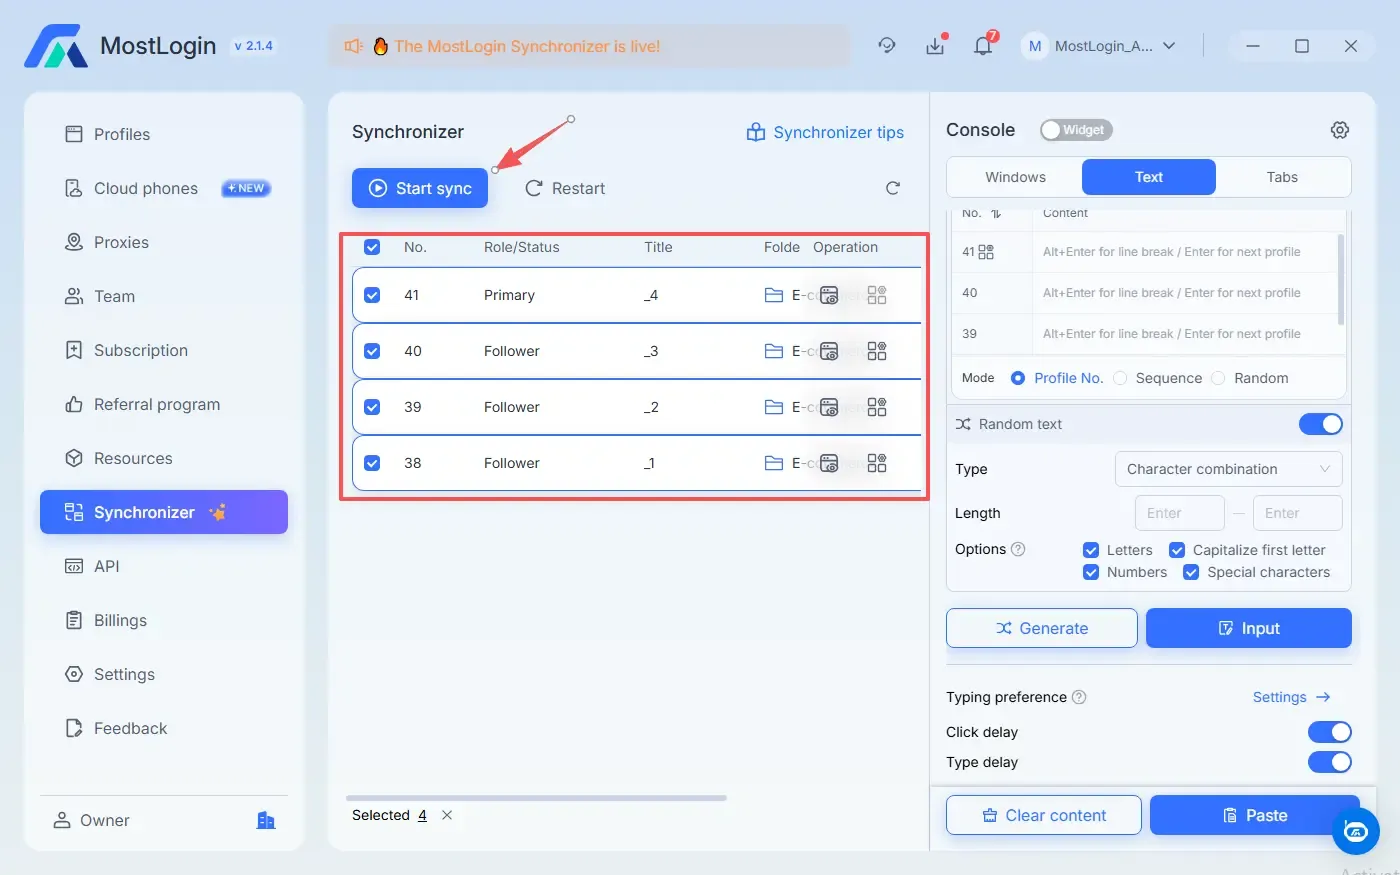Expand the Character combination type dropdown
The image size is (1400, 875).
(1228, 469)
